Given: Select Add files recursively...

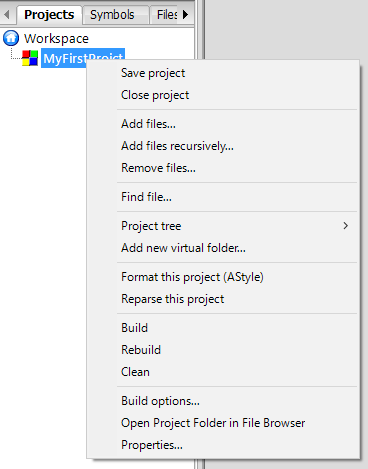Looking at the screenshot, I should click(177, 146).
